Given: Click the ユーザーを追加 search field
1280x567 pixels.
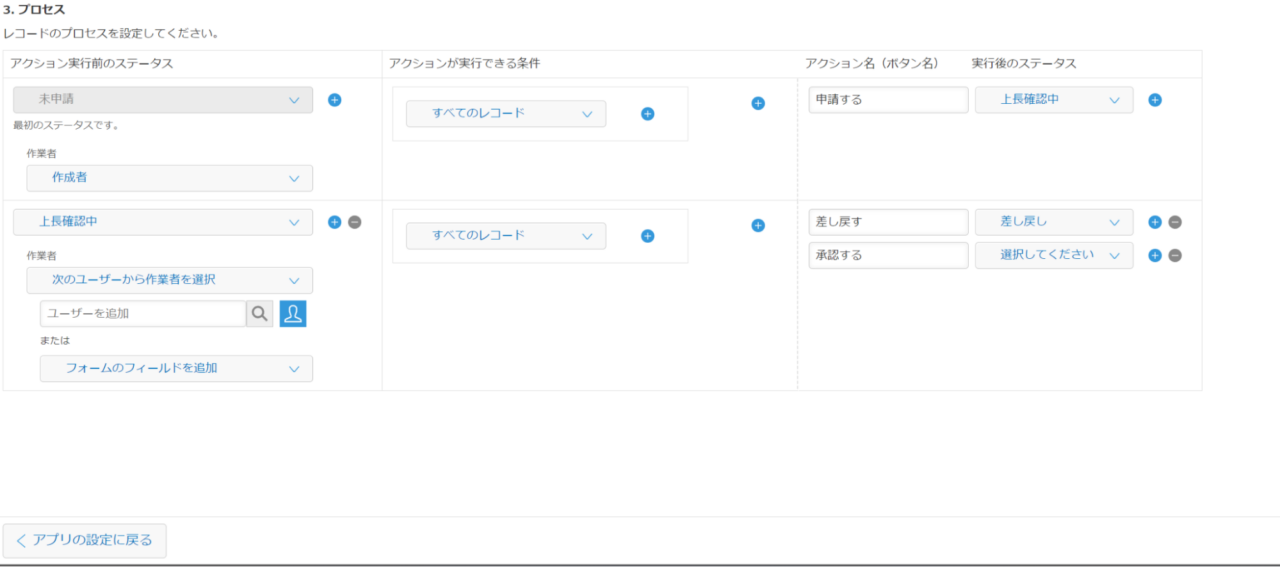Looking at the screenshot, I should [x=143, y=314].
